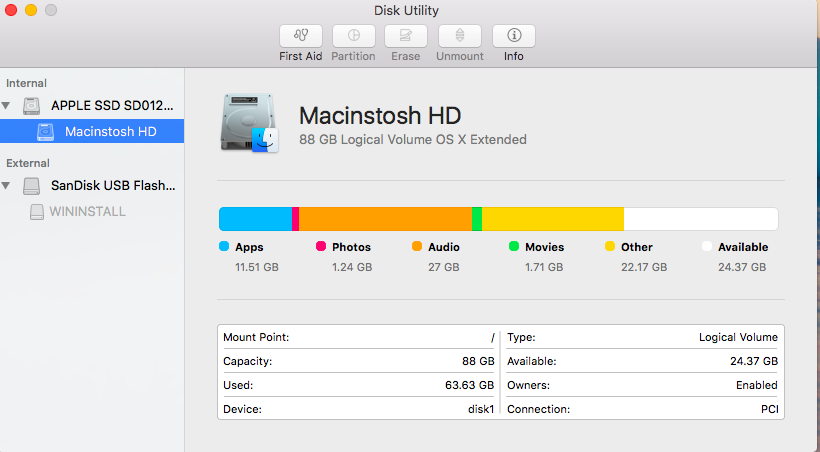The height and width of the screenshot is (452, 820).
Task: Click the 1.24 GB Photos value
Action: (x=352, y=267)
